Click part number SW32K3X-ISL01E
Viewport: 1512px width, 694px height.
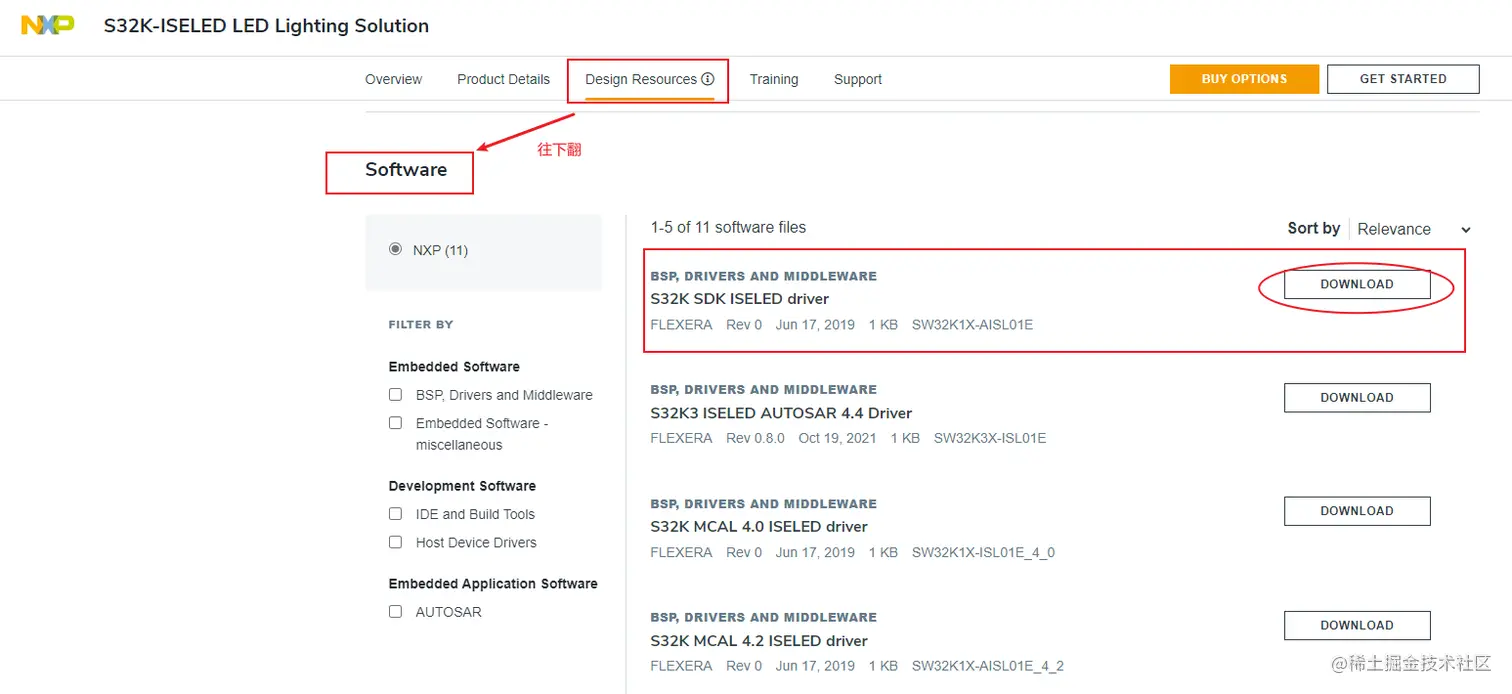(990, 438)
